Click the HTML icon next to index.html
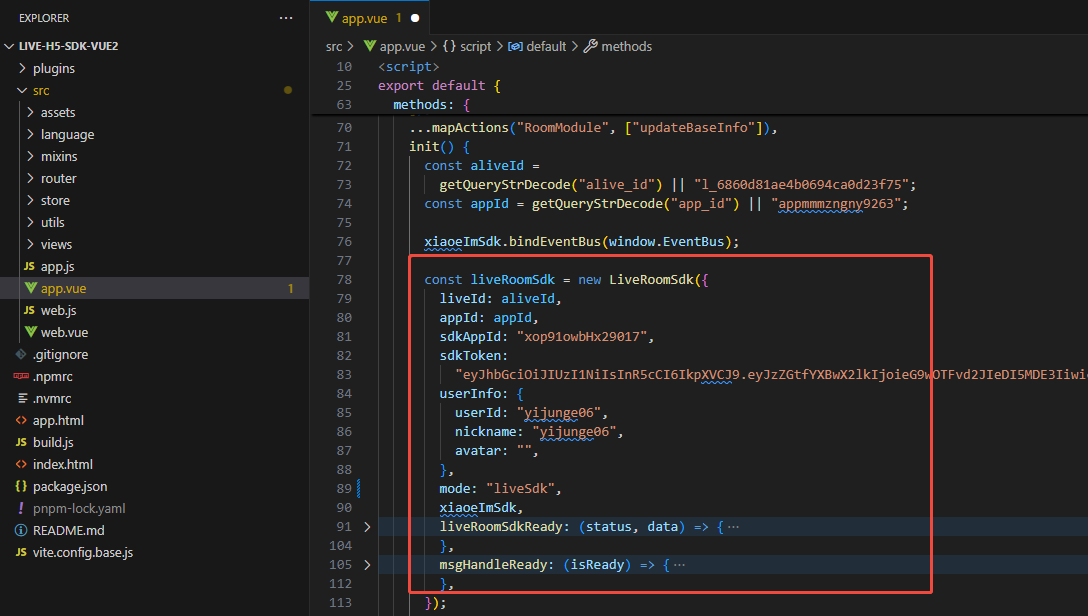The height and width of the screenshot is (616, 1088). coord(21,464)
